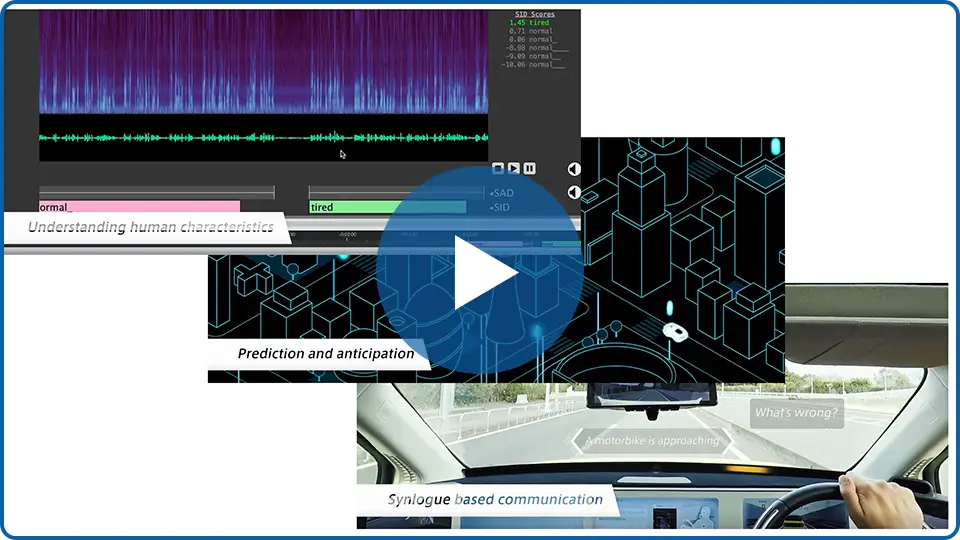
Task: Click the 'Prediction and anticipation' caption
Action: point(326,353)
